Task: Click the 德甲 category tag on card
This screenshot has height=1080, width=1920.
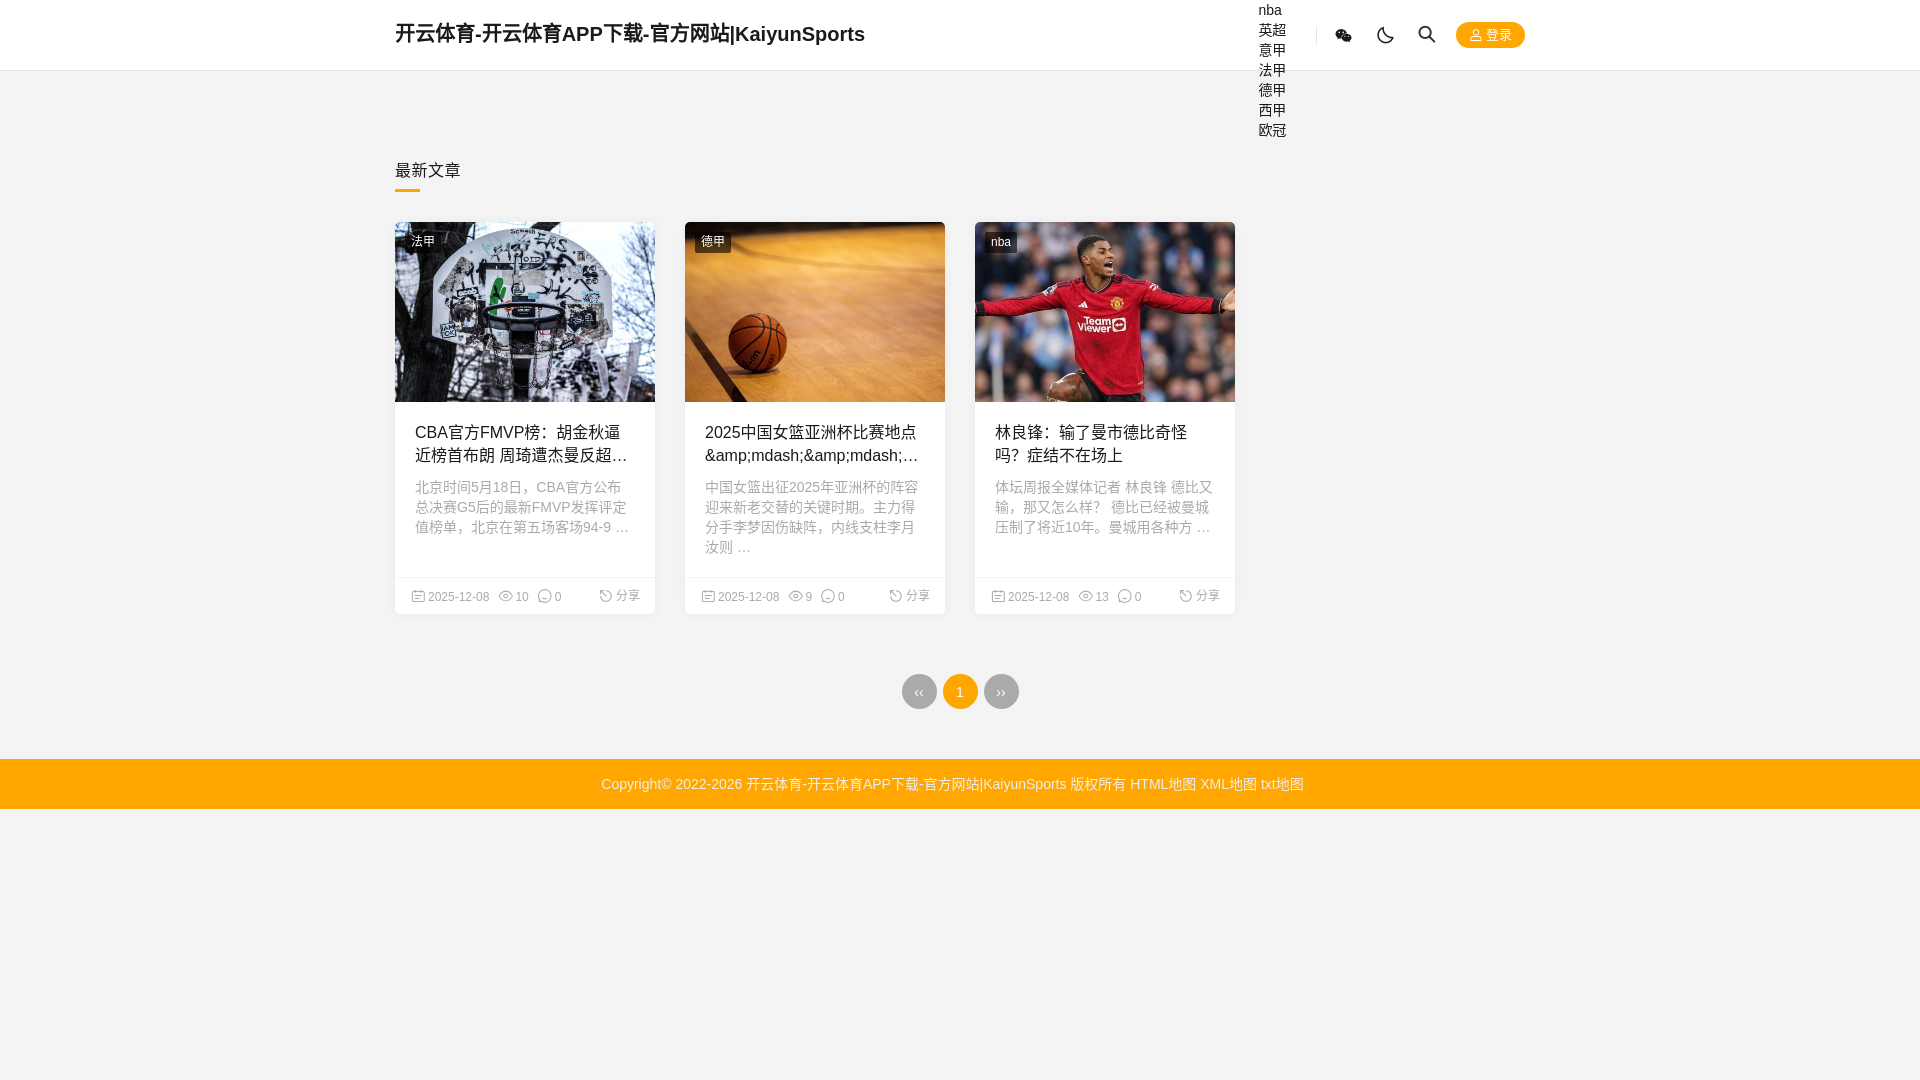Action: (x=713, y=242)
